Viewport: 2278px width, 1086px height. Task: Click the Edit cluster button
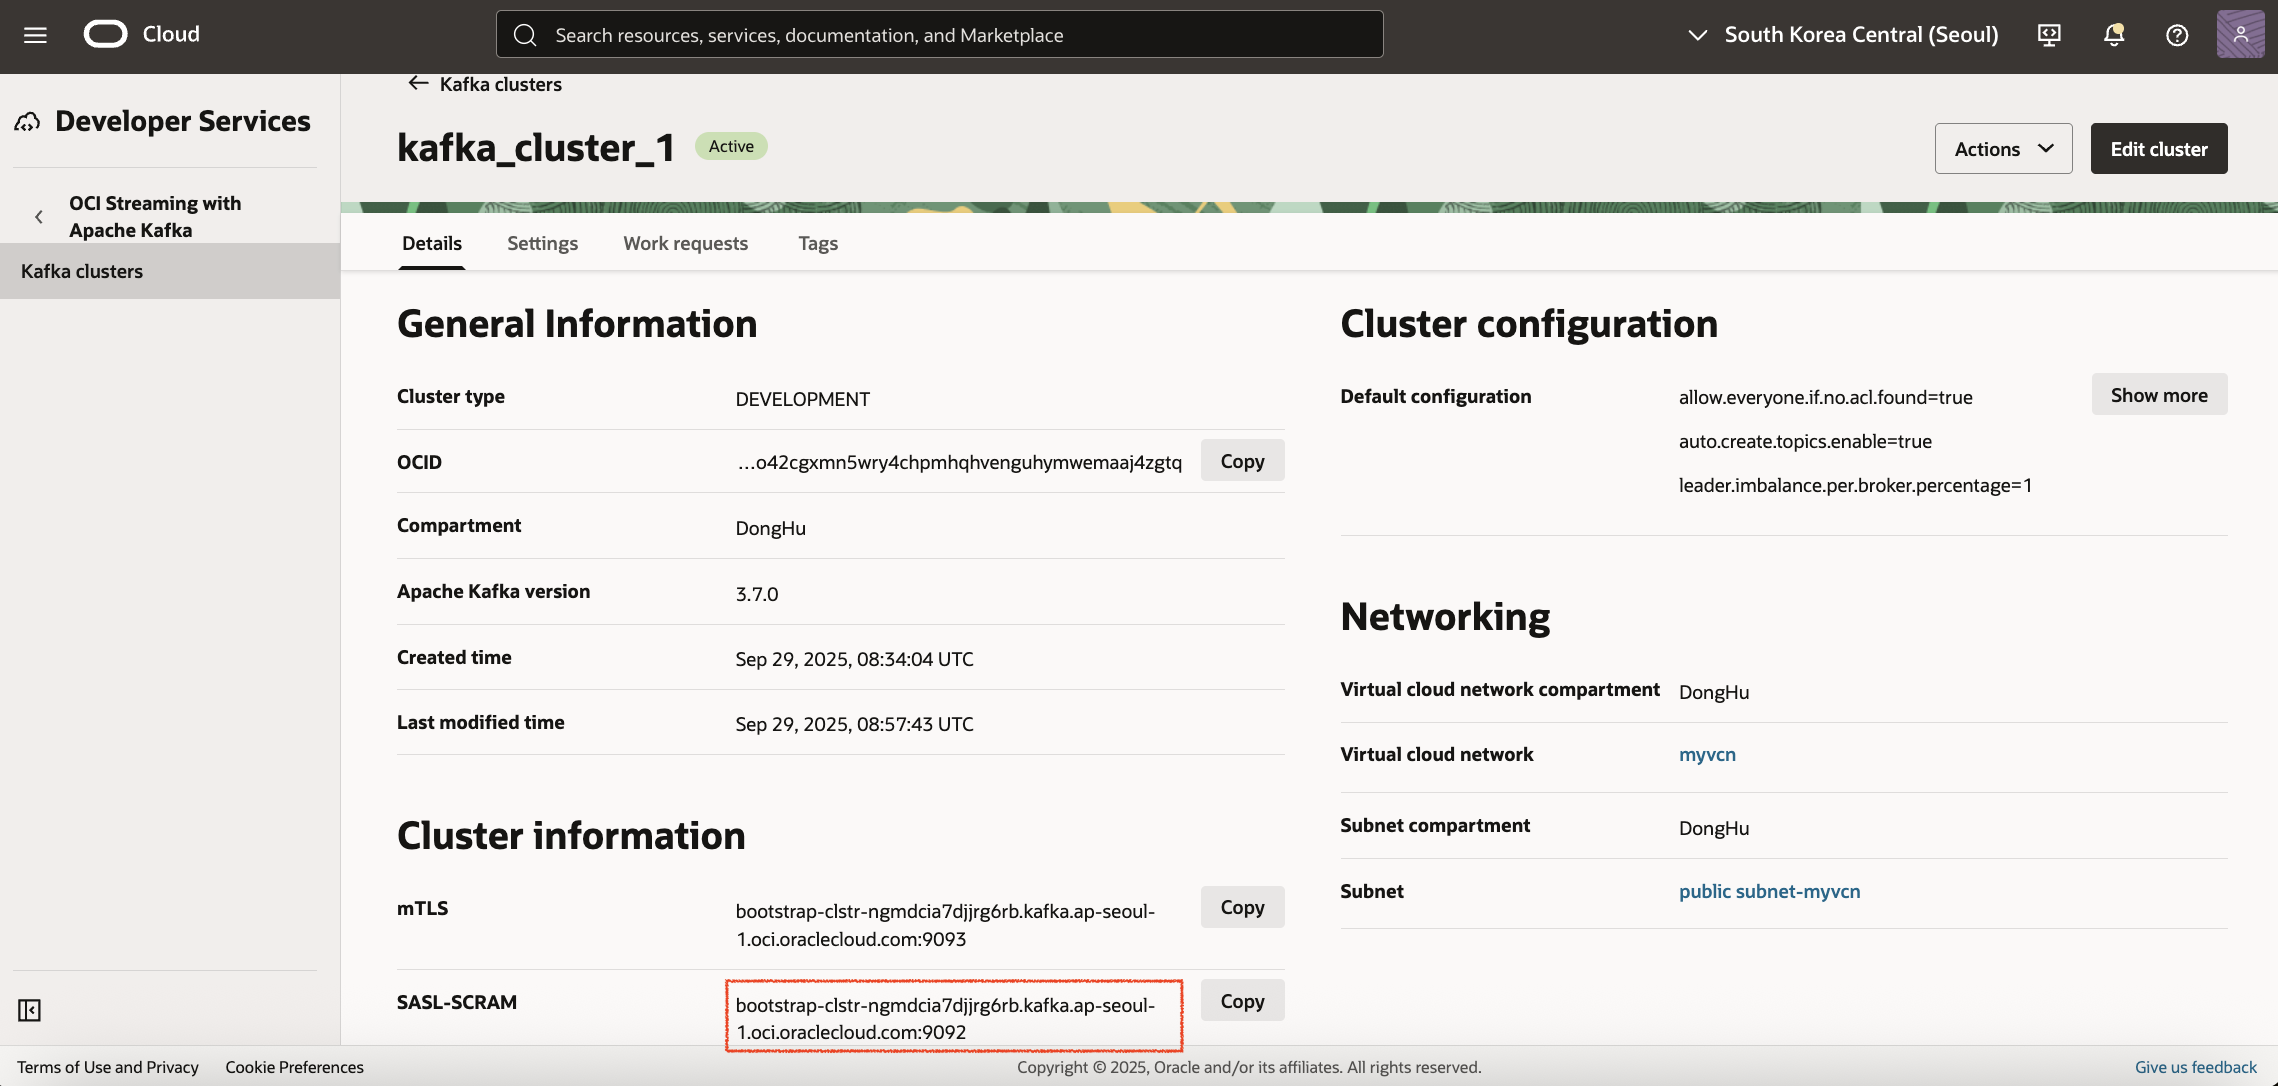[x=2159, y=149]
